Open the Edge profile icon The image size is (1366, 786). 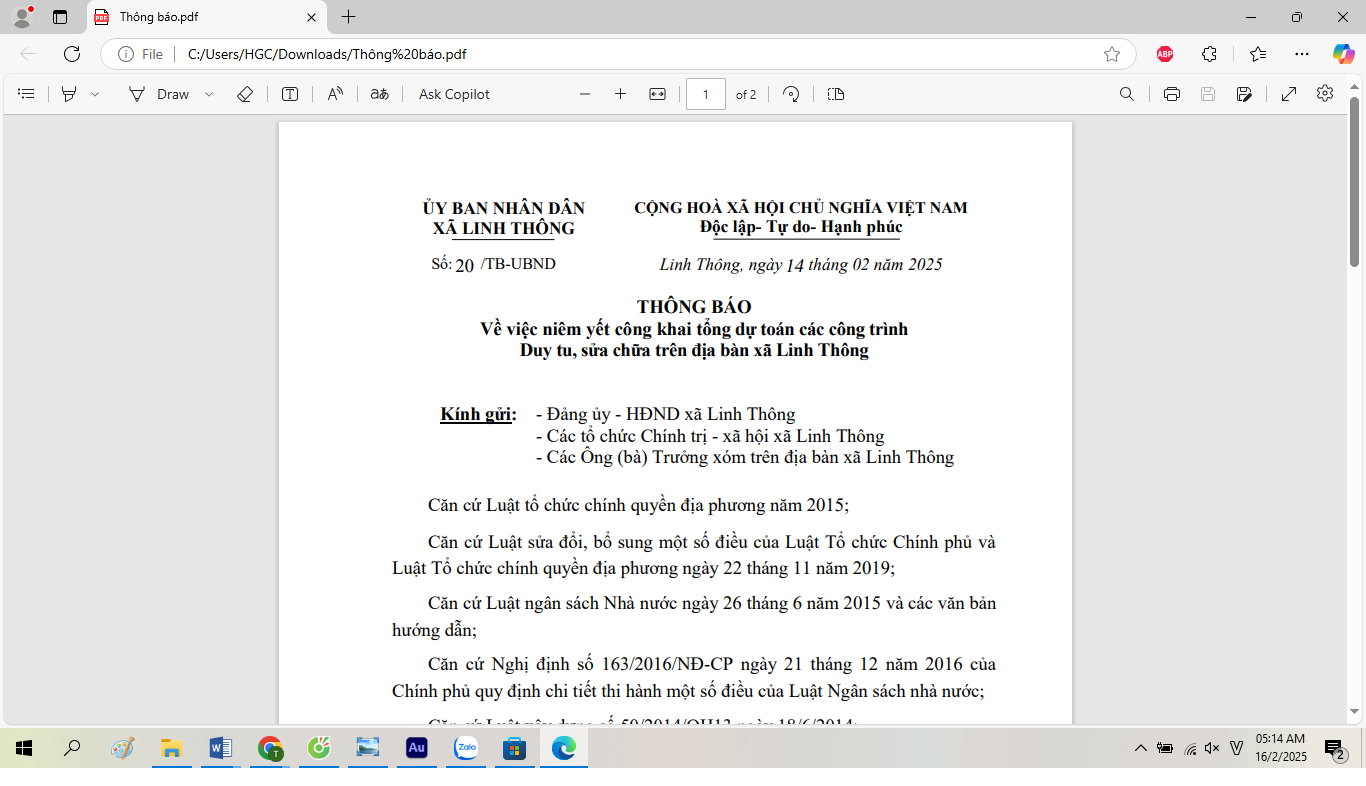point(22,16)
